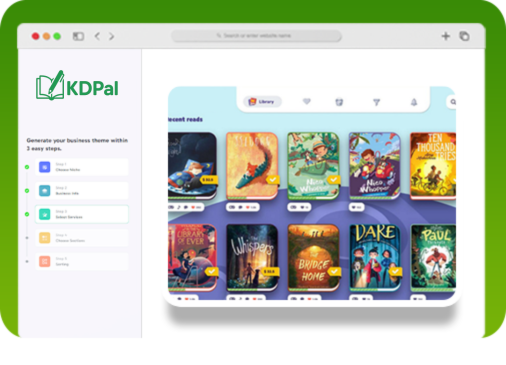Go forward with the browser forward arrow
Image resolution: width=506 pixels, height=365 pixels.
tap(112, 36)
